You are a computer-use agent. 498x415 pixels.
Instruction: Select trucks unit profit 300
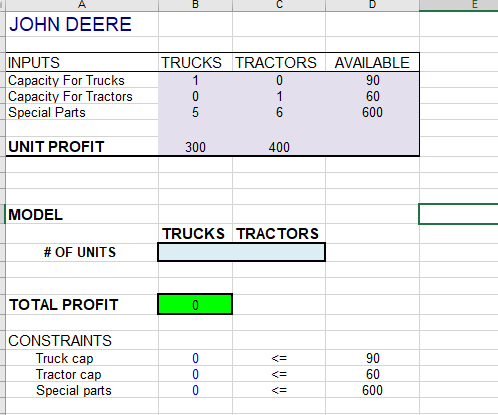click(195, 147)
